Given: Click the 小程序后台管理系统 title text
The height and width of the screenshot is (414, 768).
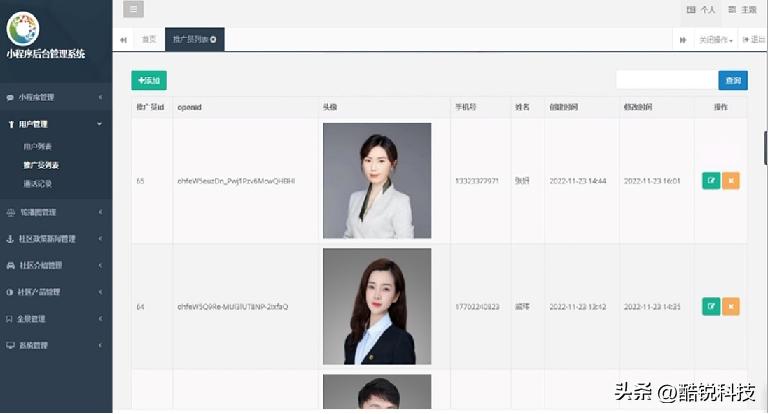Looking at the screenshot, I should pos(46,53).
